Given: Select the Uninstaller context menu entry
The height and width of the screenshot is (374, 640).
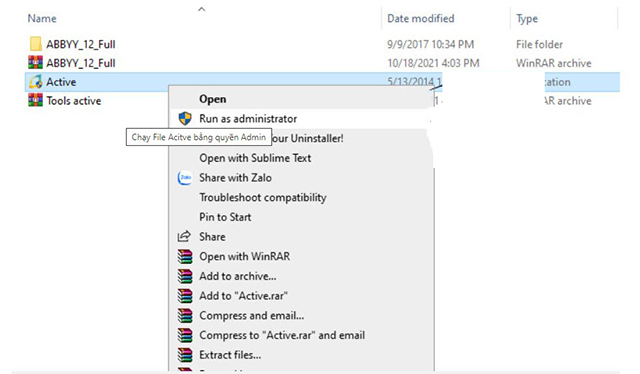Looking at the screenshot, I should [x=307, y=138].
